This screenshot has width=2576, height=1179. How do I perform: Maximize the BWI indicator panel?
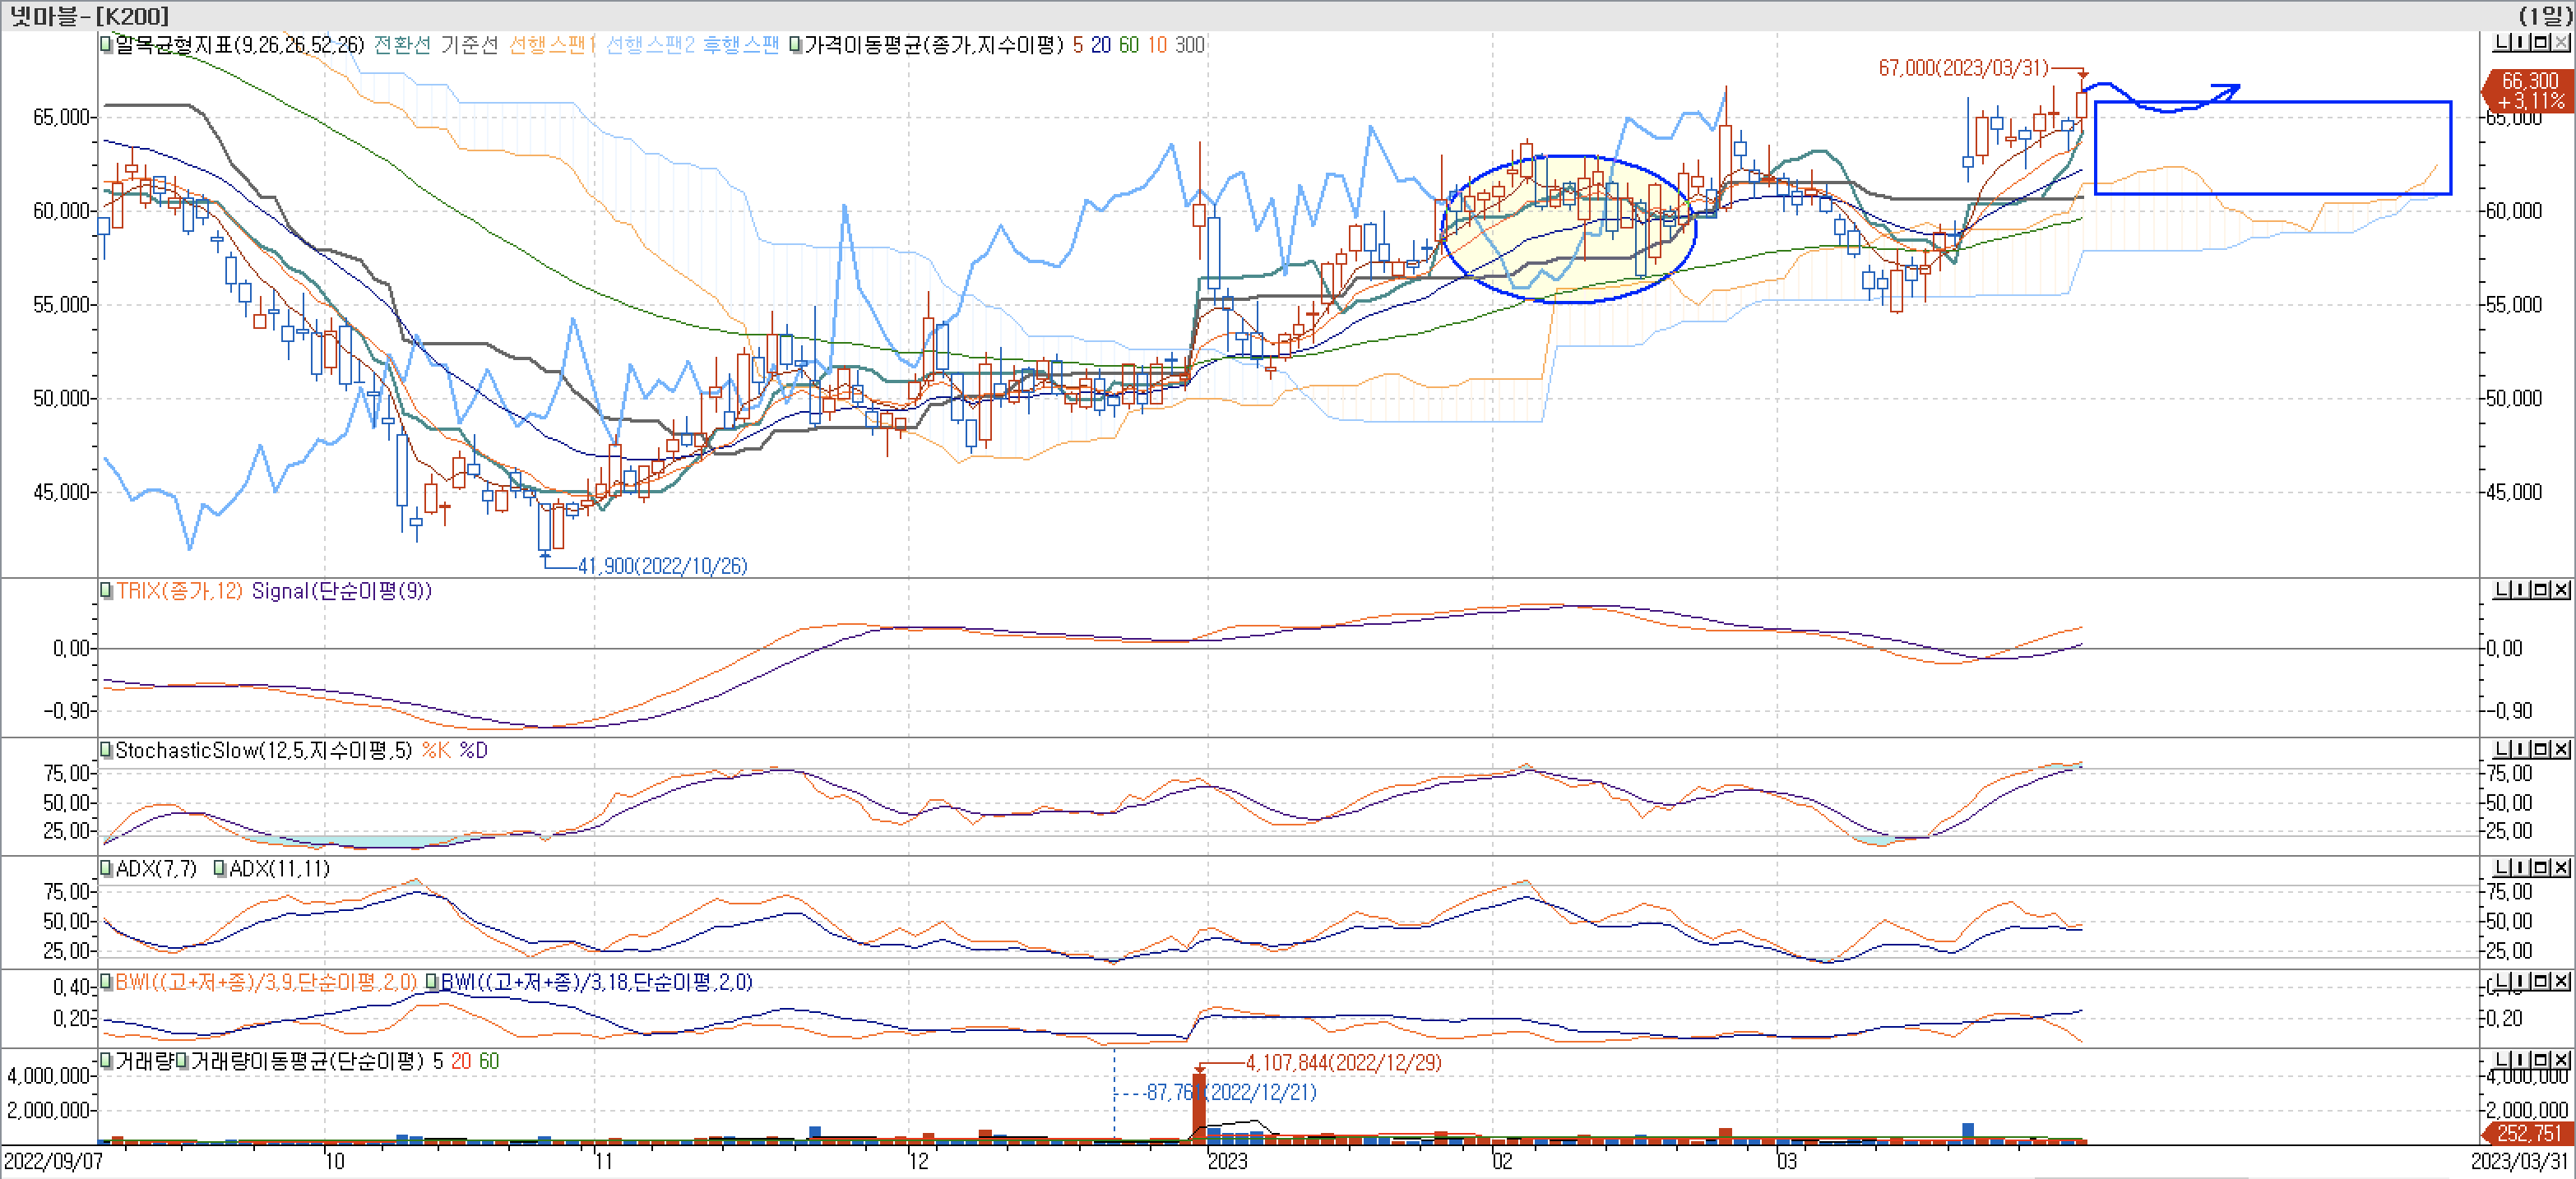pos(2542,981)
